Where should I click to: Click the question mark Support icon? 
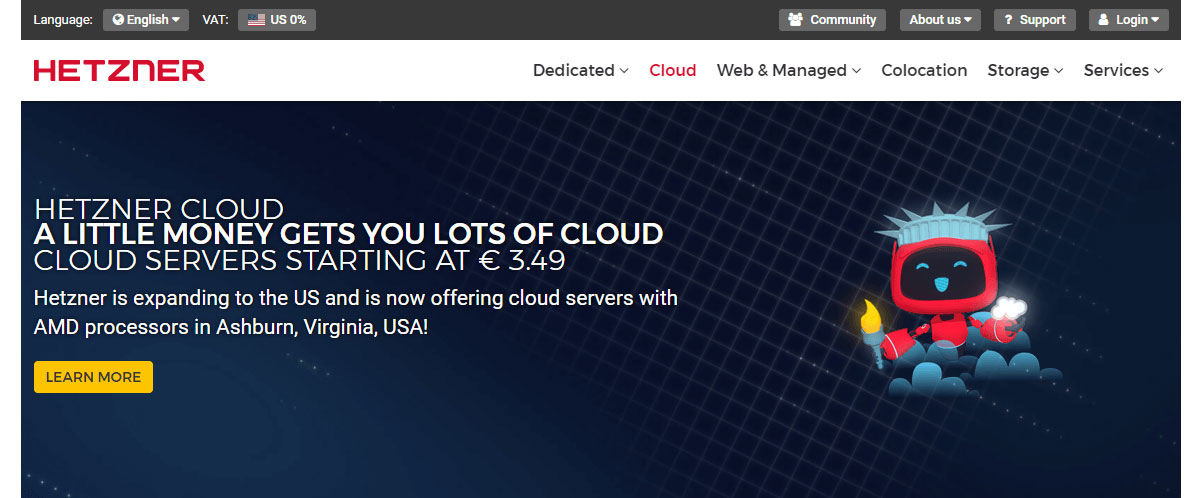coord(1009,20)
